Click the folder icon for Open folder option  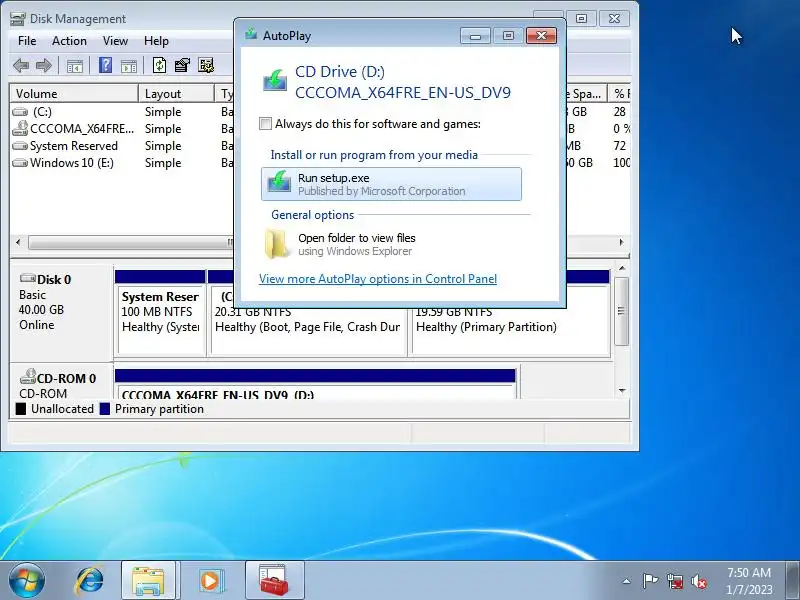pos(276,244)
